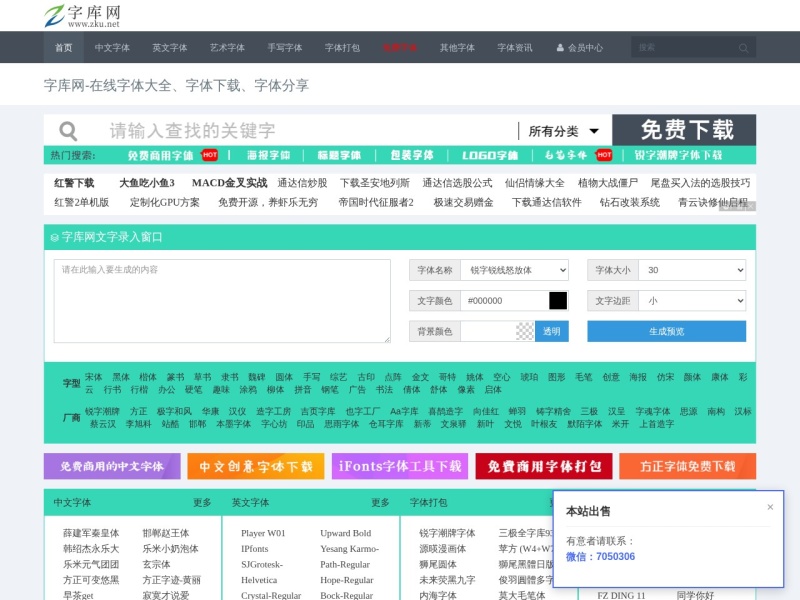Click the black text color swatch
800x600 pixels.
click(558, 301)
